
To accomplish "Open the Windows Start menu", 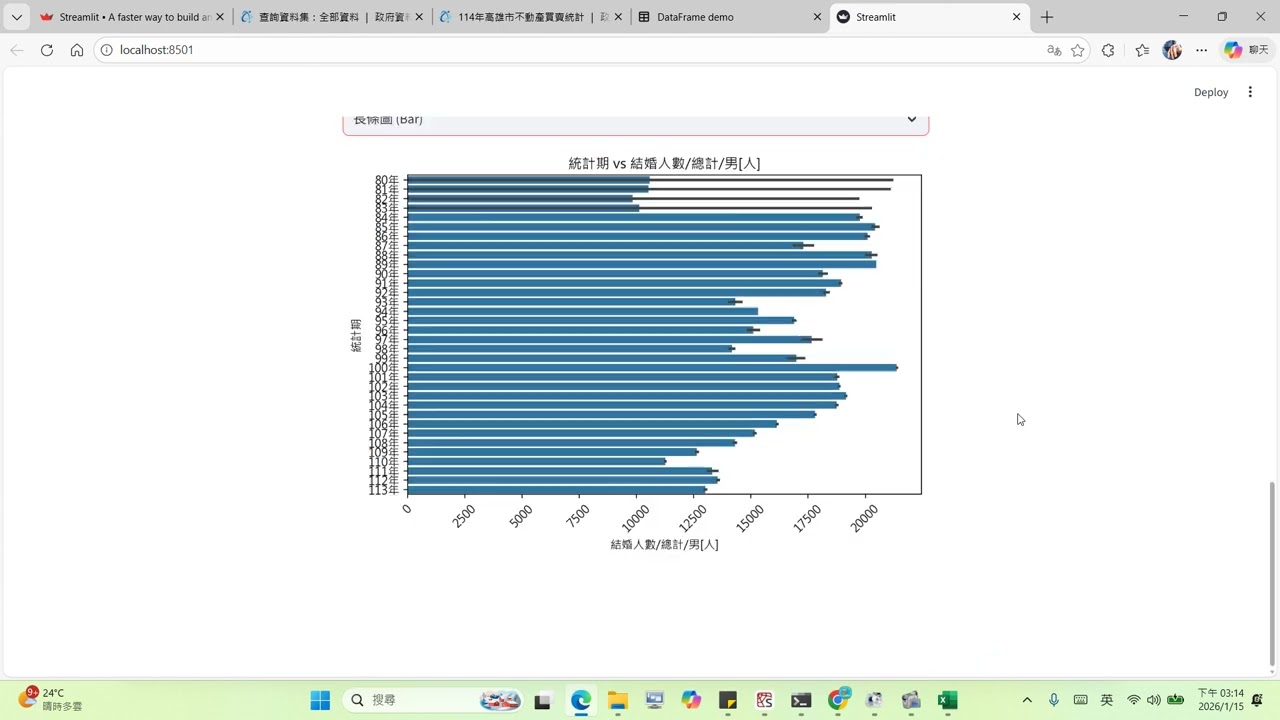I will [x=320, y=700].
